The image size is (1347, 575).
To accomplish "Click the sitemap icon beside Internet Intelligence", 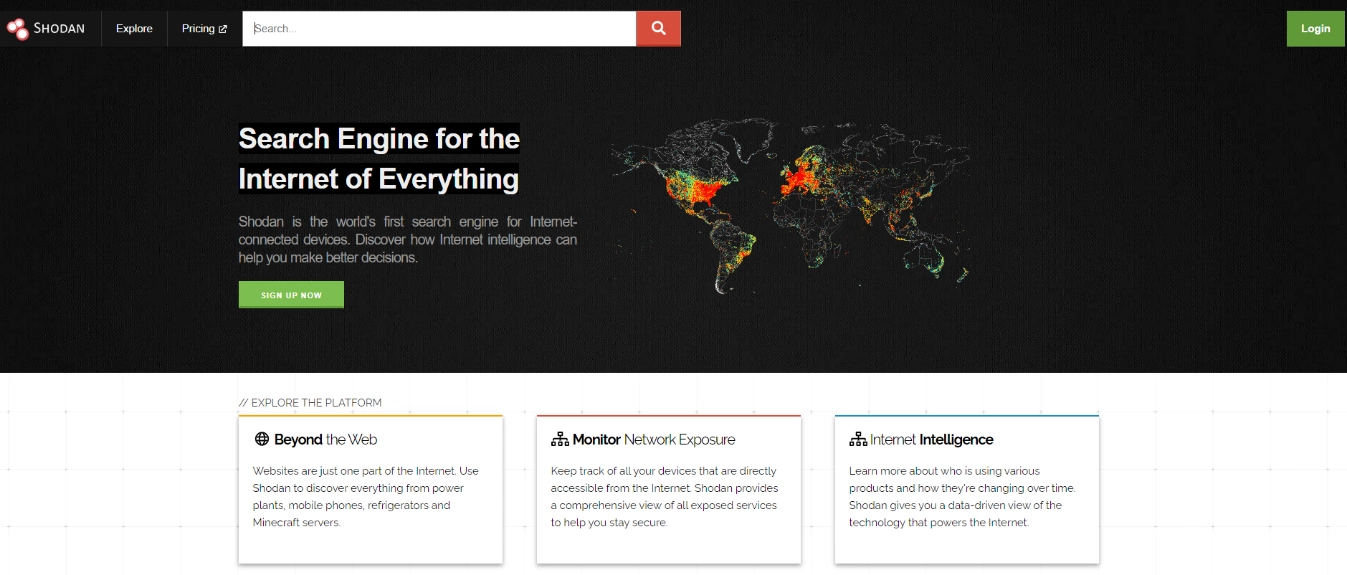I will click(858, 439).
